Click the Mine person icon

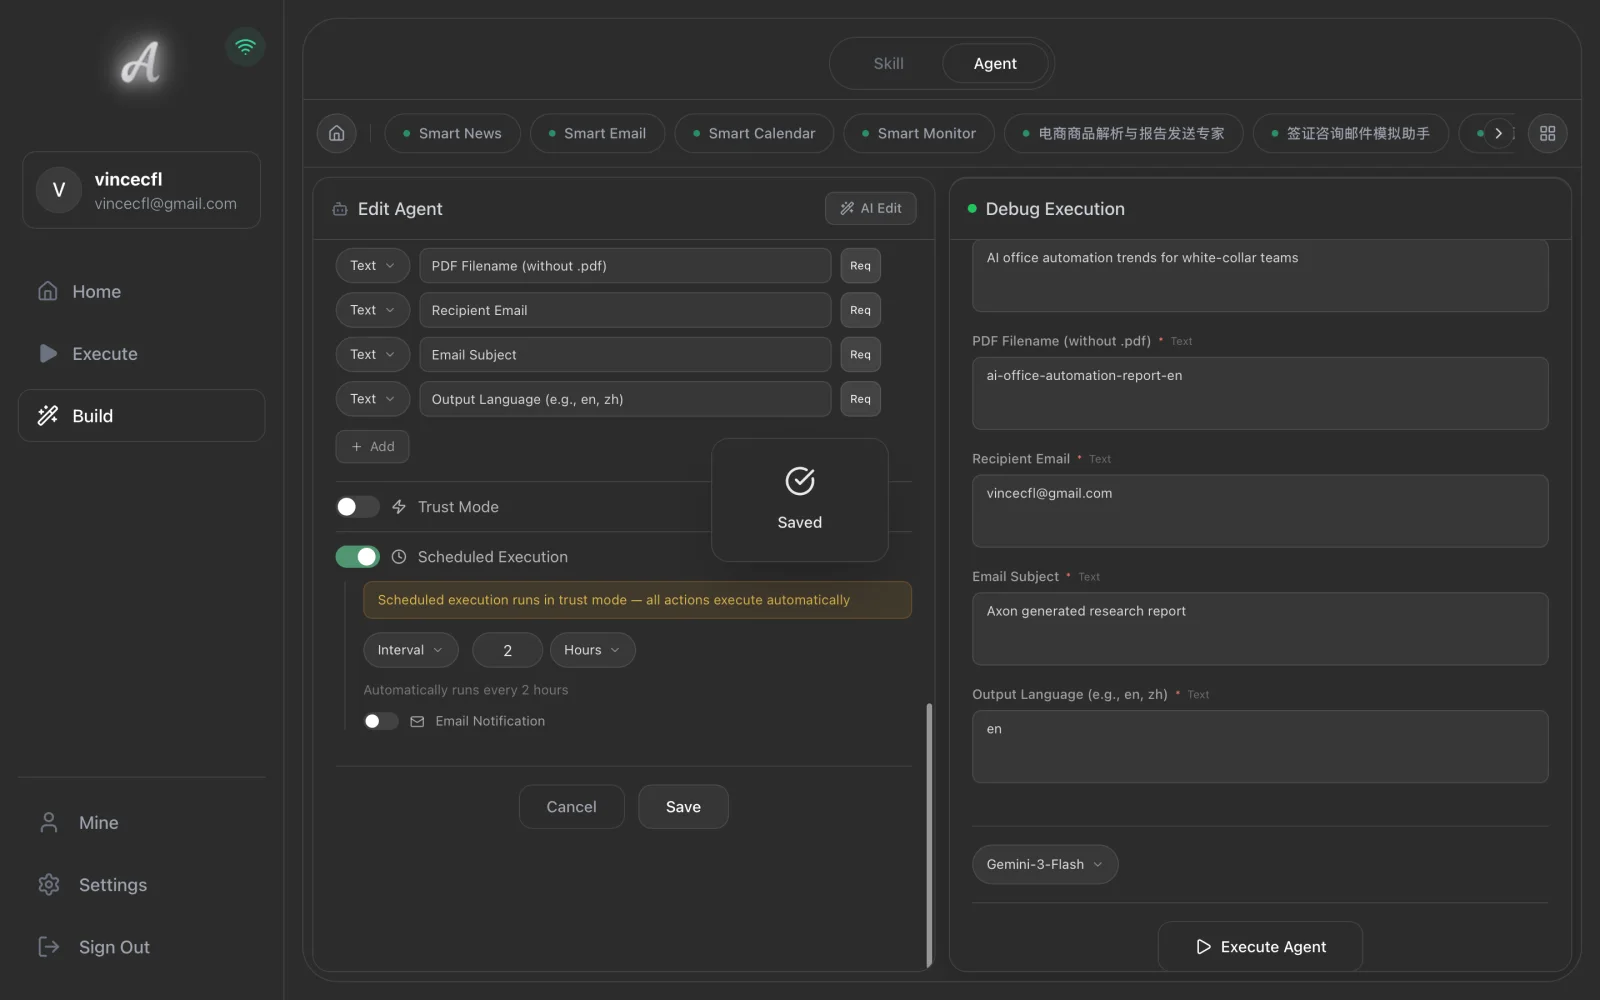click(48, 822)
